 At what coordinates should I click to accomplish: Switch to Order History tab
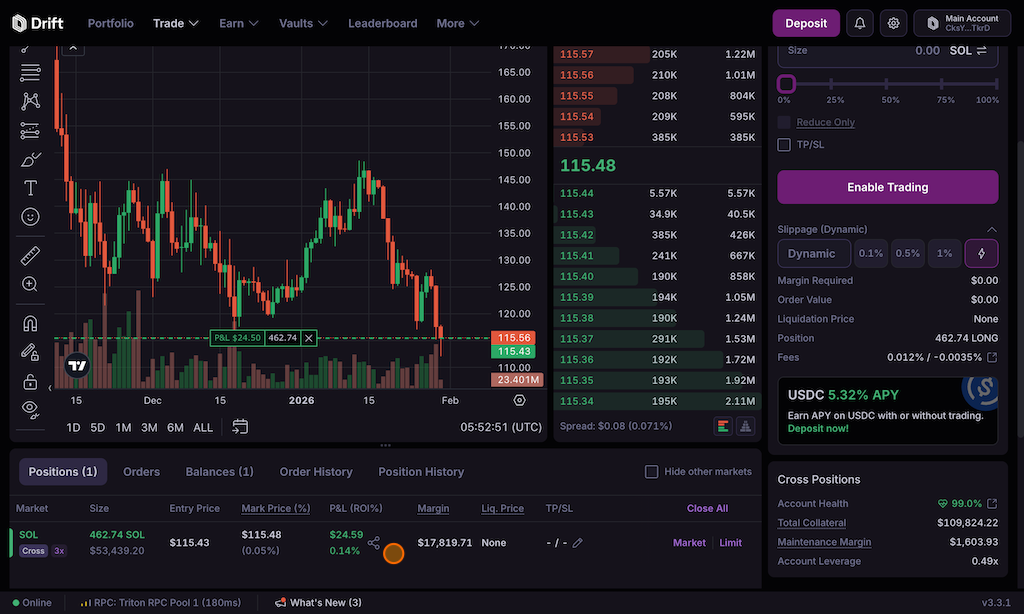(x=316, y=472)
